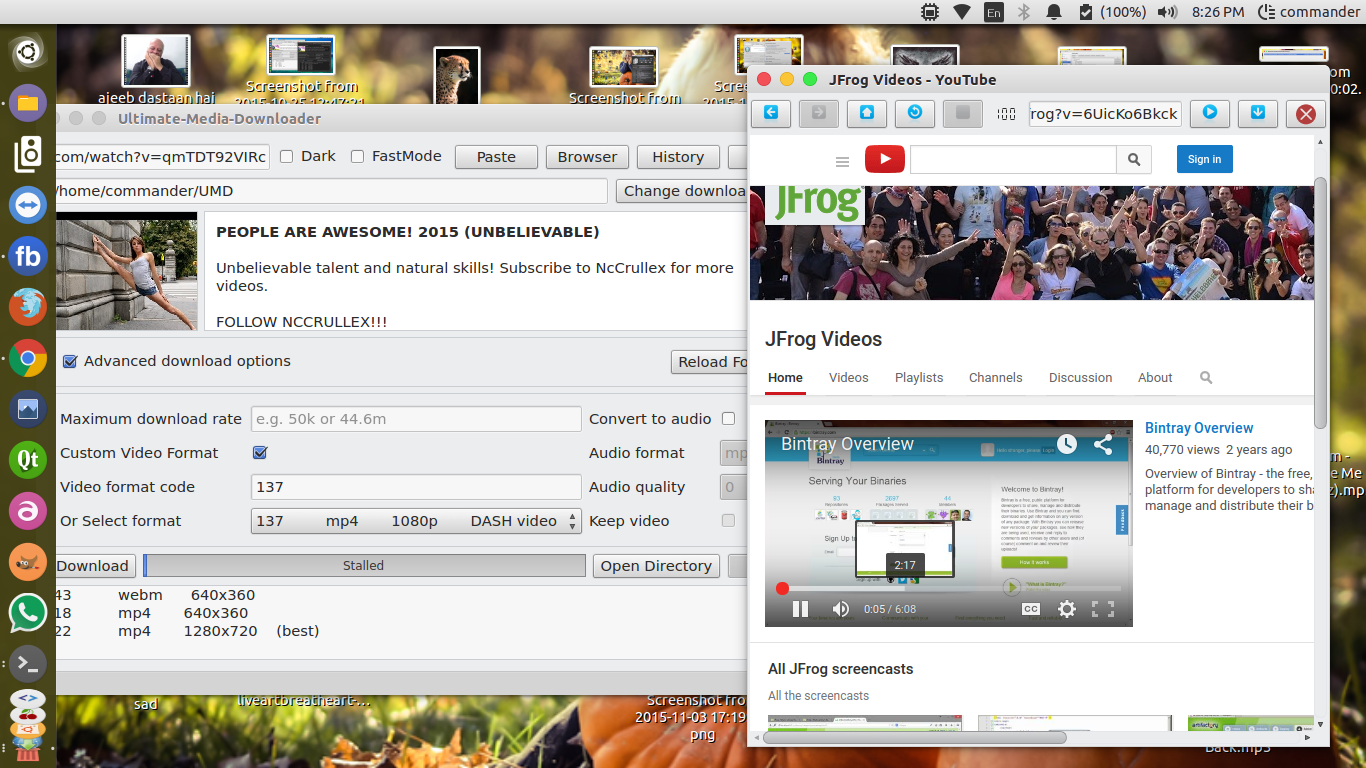The image size is (1366, 768).
Task: Click the red YouTube logo
Action: [885, 159]
